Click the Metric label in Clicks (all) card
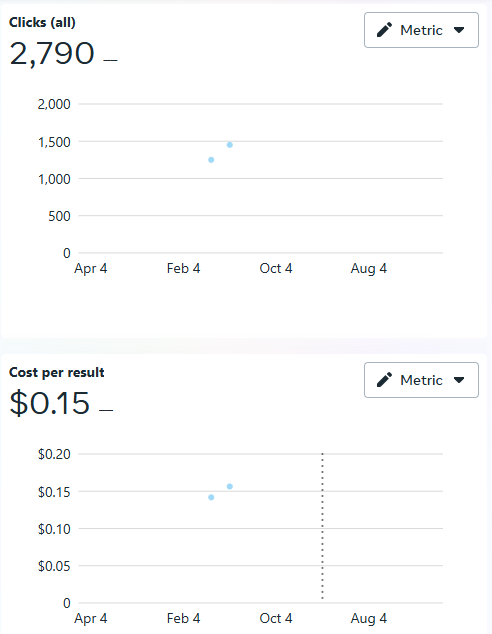Screen dimensions: 492x634 421,30
